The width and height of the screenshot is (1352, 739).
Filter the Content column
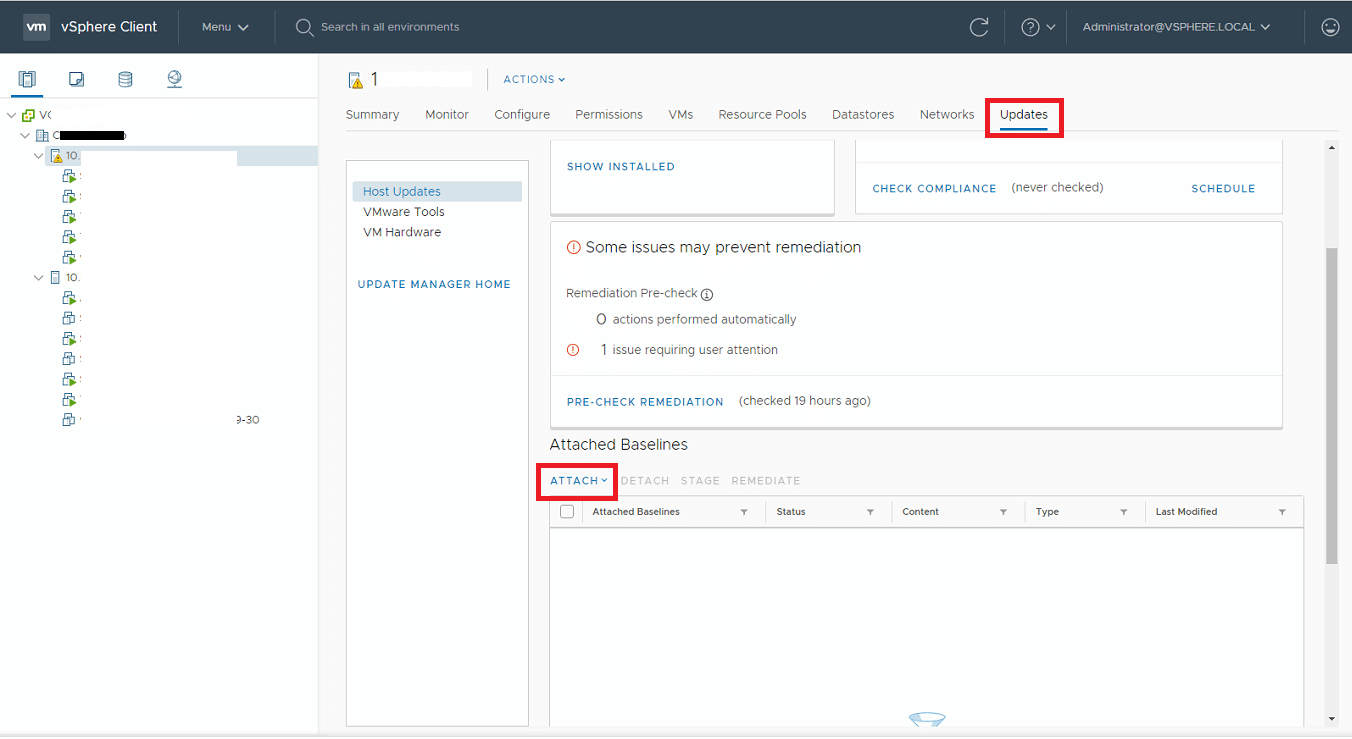[1003, 512]
